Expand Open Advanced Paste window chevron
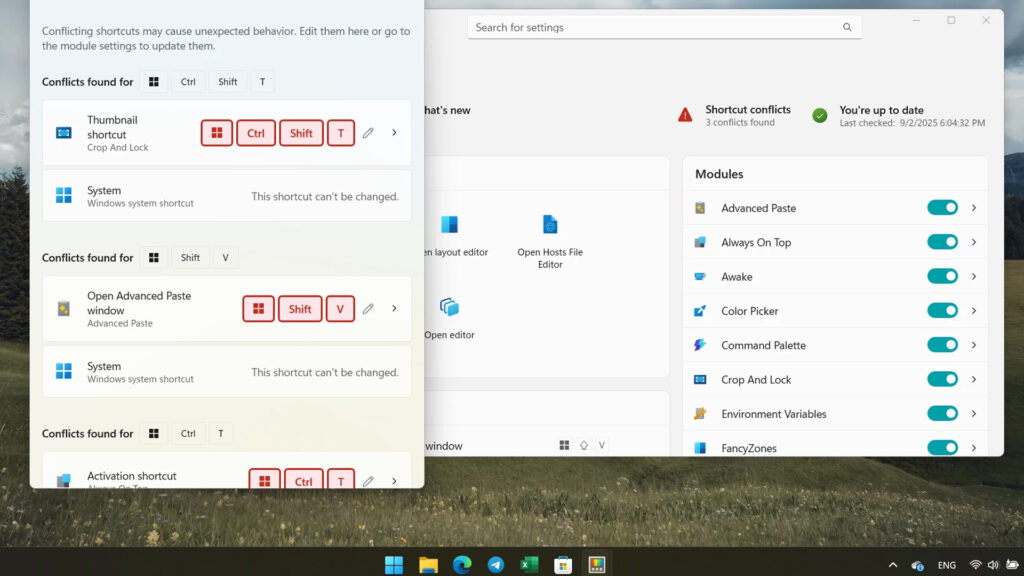1024x576 pixels. [394, 309]
